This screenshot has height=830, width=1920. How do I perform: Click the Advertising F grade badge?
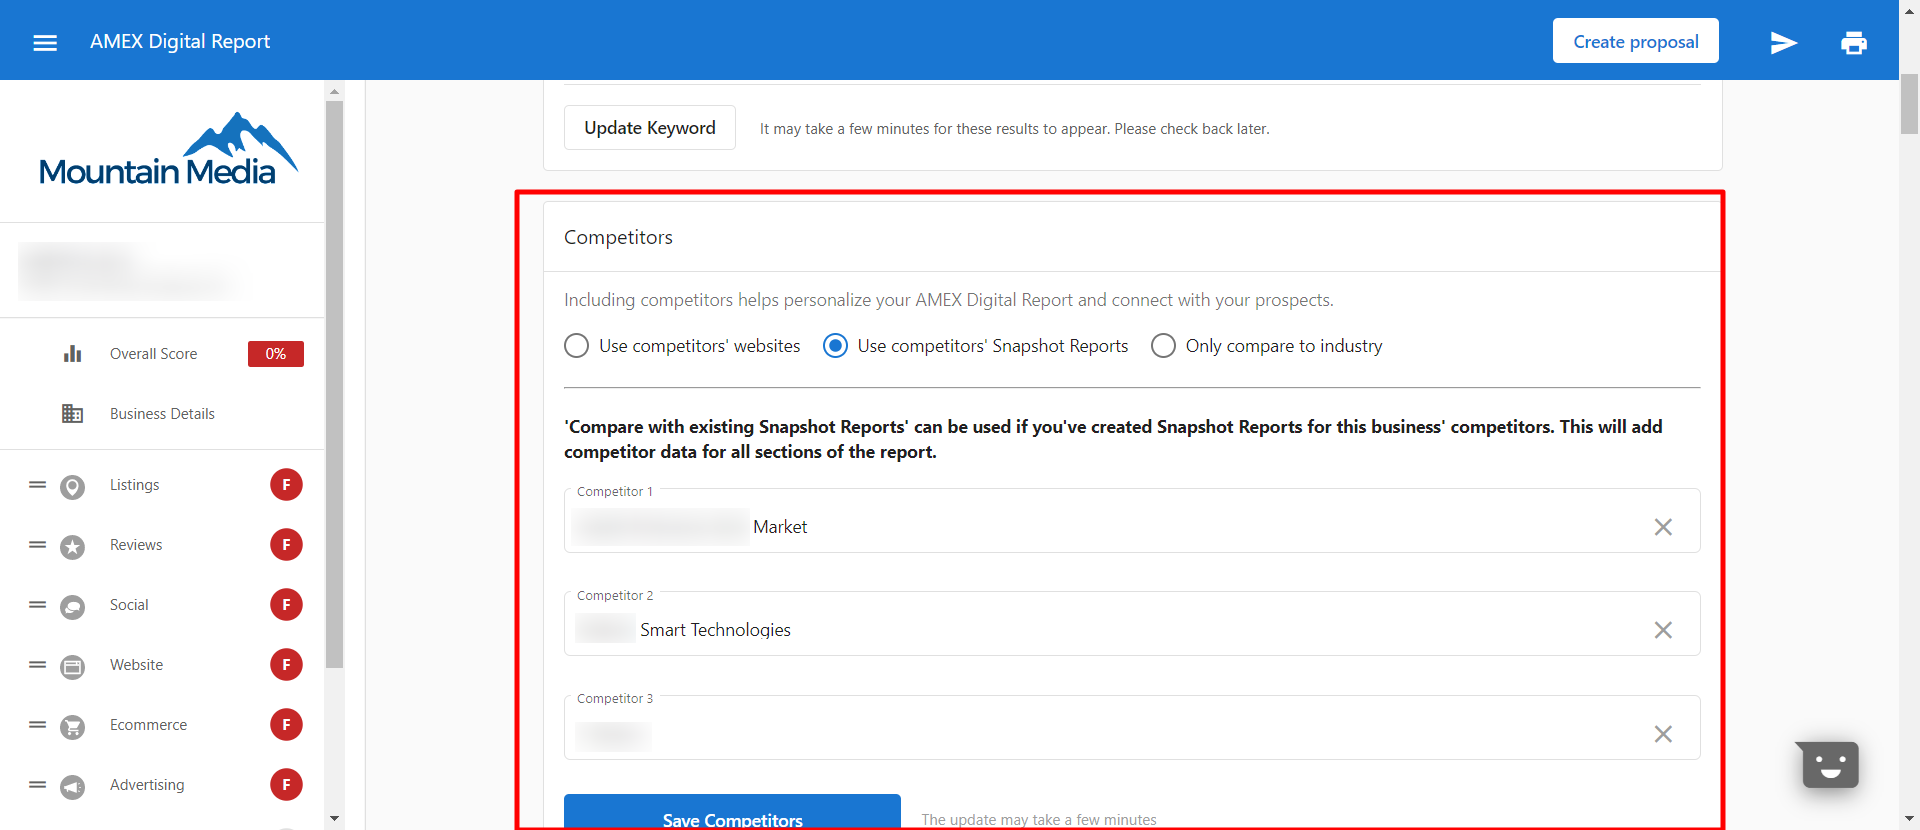pyautogui.click(x=286, y=785)
